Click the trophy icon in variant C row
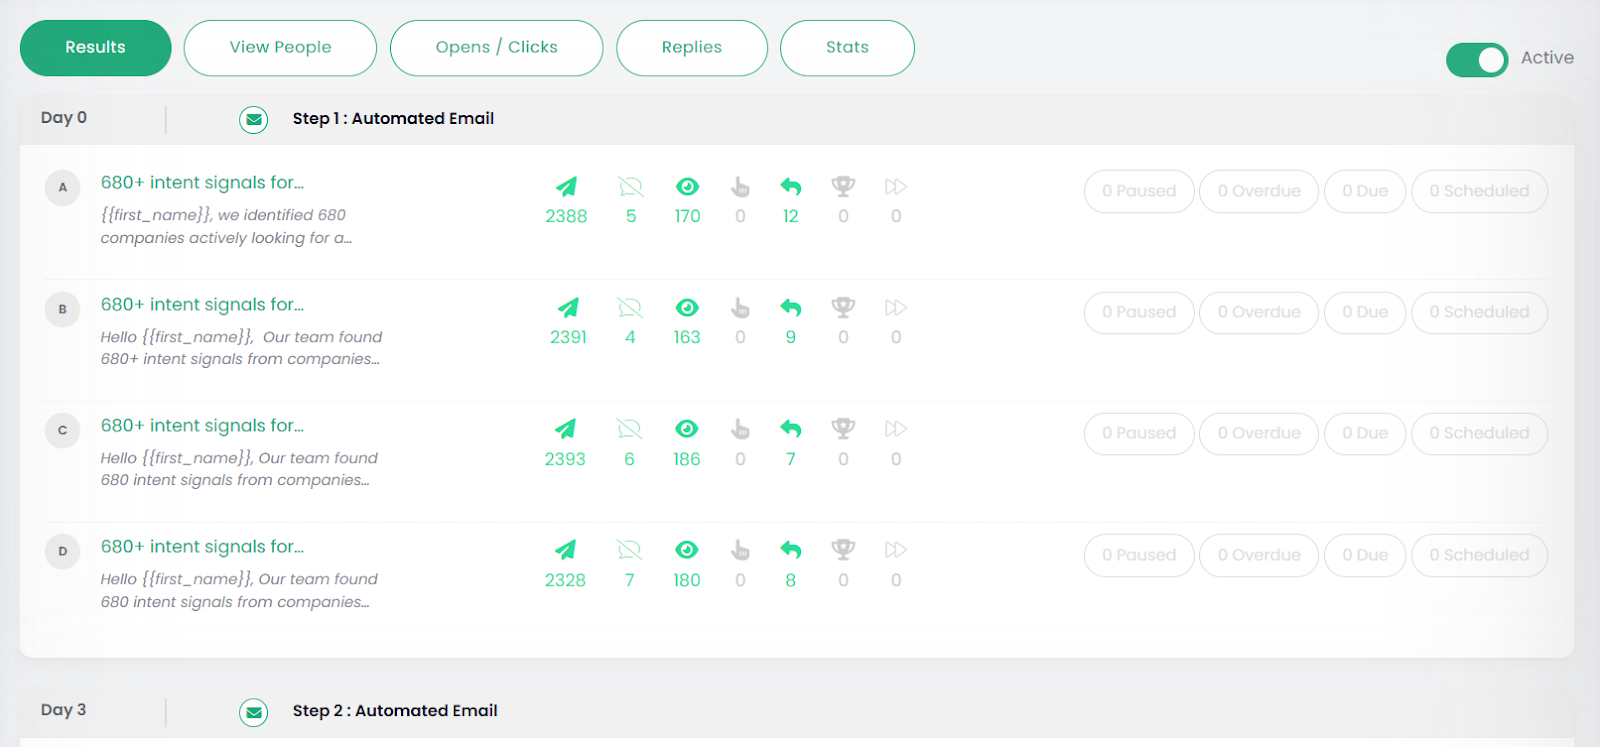1600x747 pixels. pyautogui.click(x=843, y=429)
